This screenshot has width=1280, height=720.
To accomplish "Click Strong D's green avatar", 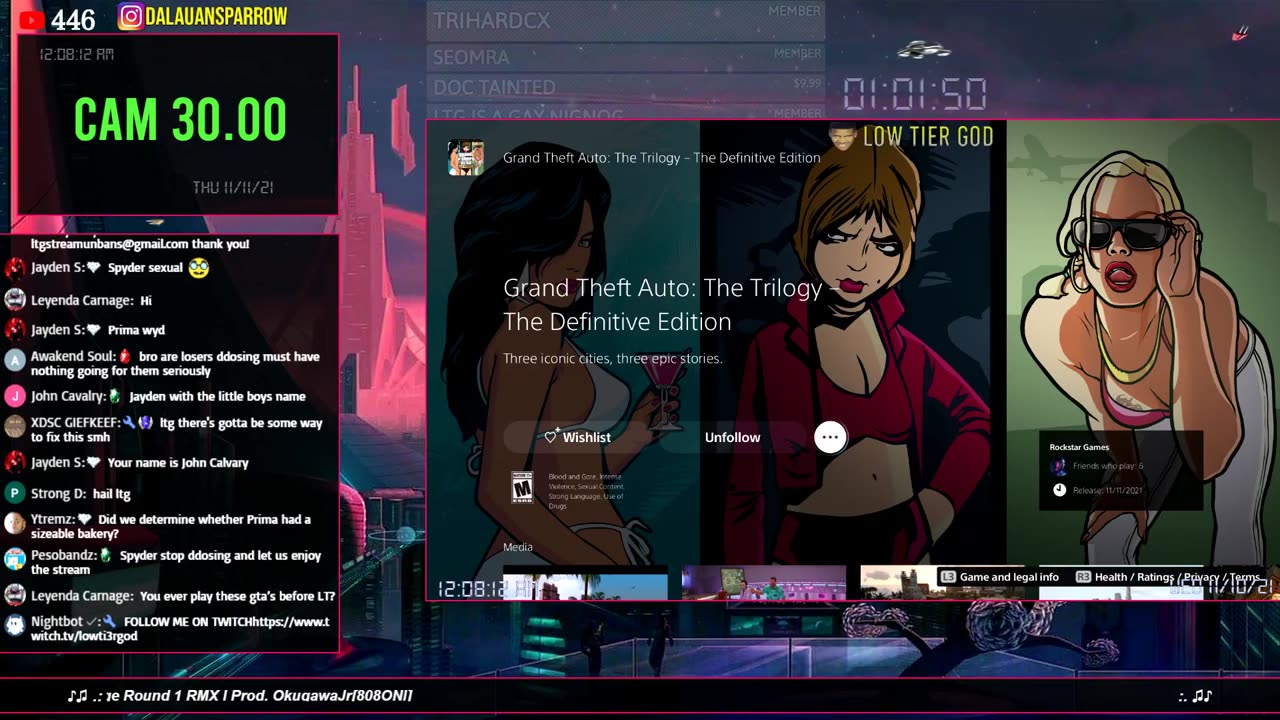I will (14, 493).
